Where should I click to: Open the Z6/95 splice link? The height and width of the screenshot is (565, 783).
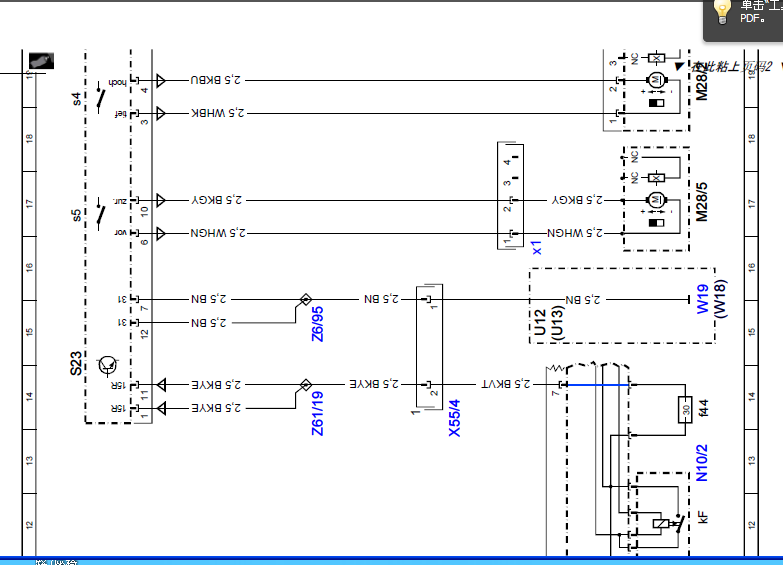(x=317, y=324)
